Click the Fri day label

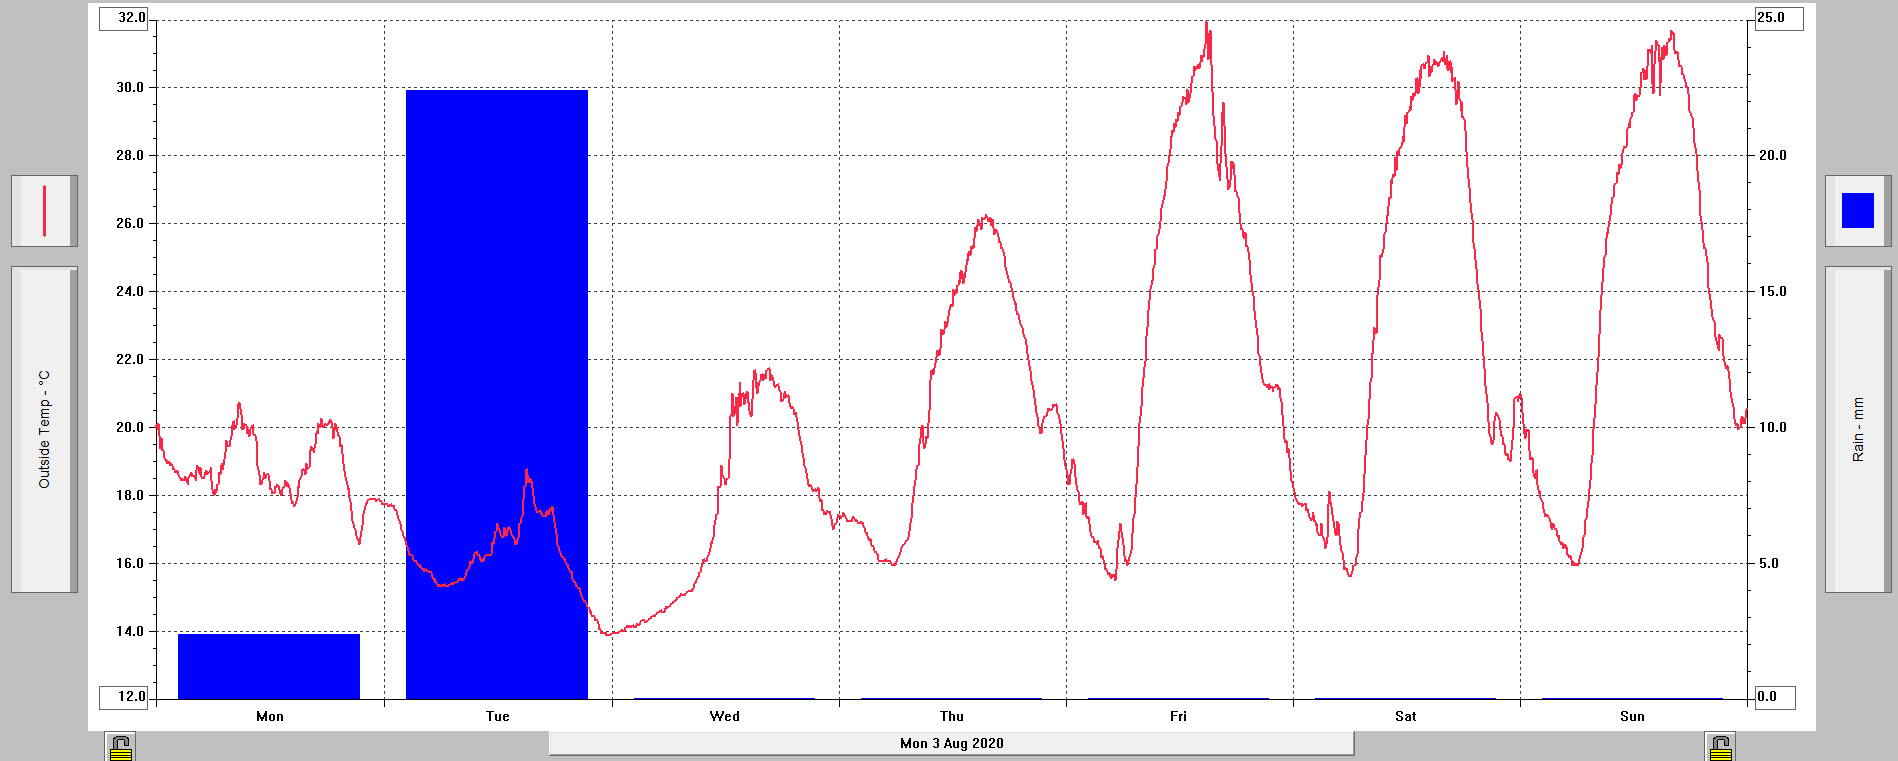click(x=1178, y=716)
